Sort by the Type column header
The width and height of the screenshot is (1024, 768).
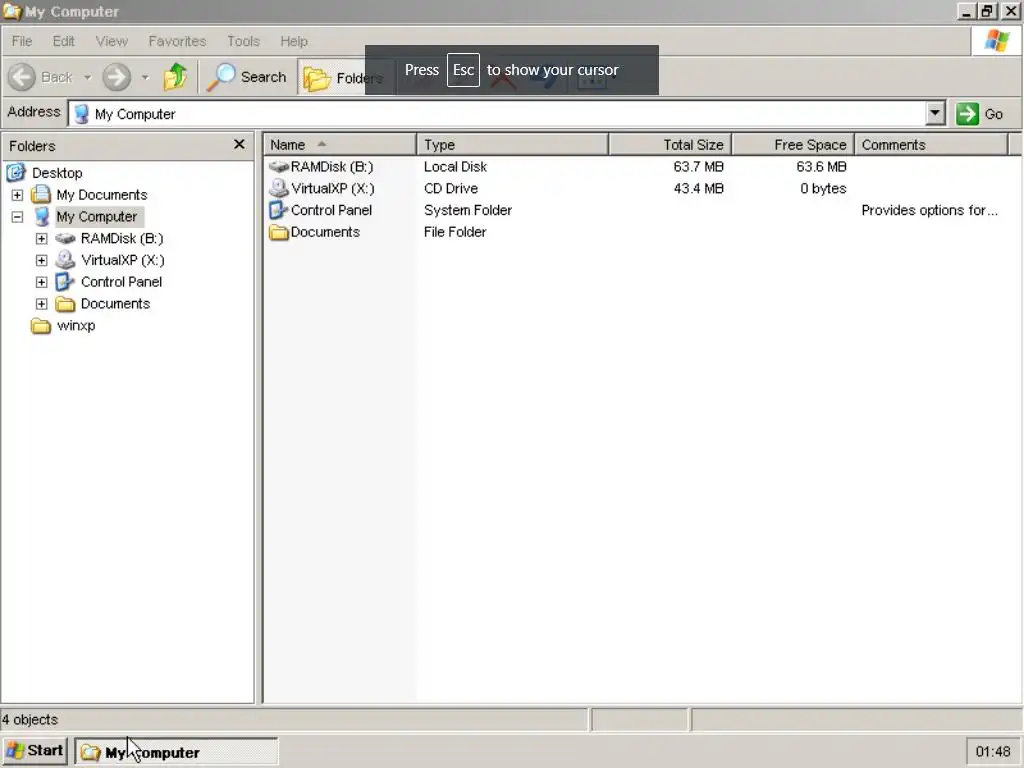512,144
